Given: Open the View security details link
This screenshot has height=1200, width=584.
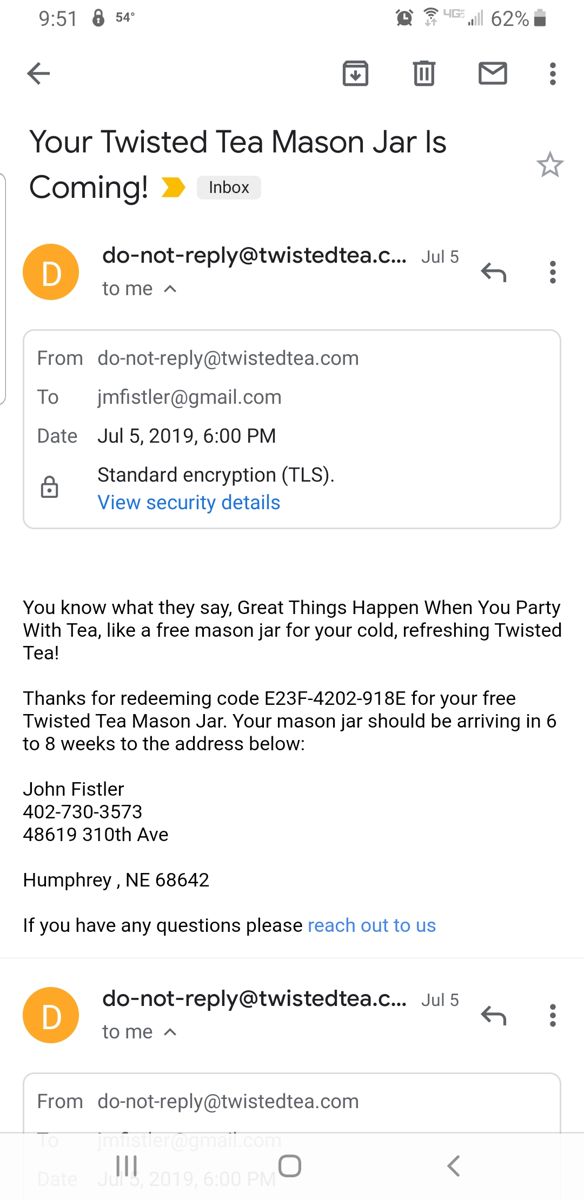Looking at the screenshot, I should click(x=189, y=503).
